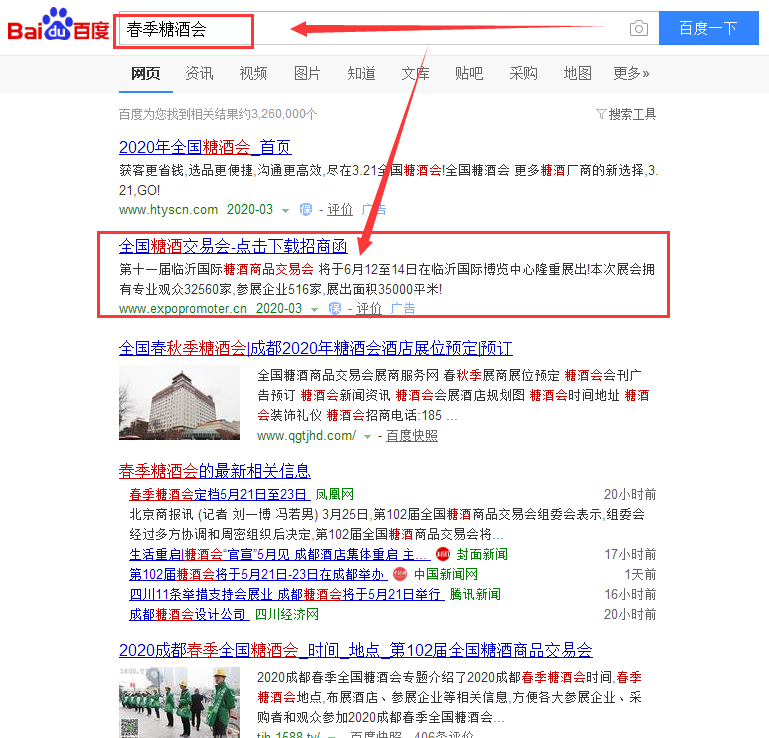The height and width of the screenshot is (738, 769).
Task: Click the Baidu logo
Action: click(58, 27)
